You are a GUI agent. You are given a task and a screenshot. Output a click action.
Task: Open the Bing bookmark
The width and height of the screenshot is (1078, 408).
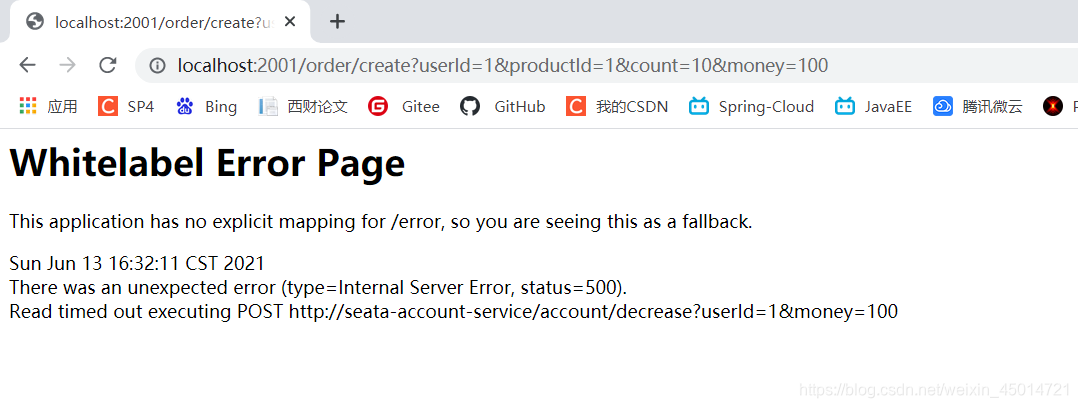206,107
